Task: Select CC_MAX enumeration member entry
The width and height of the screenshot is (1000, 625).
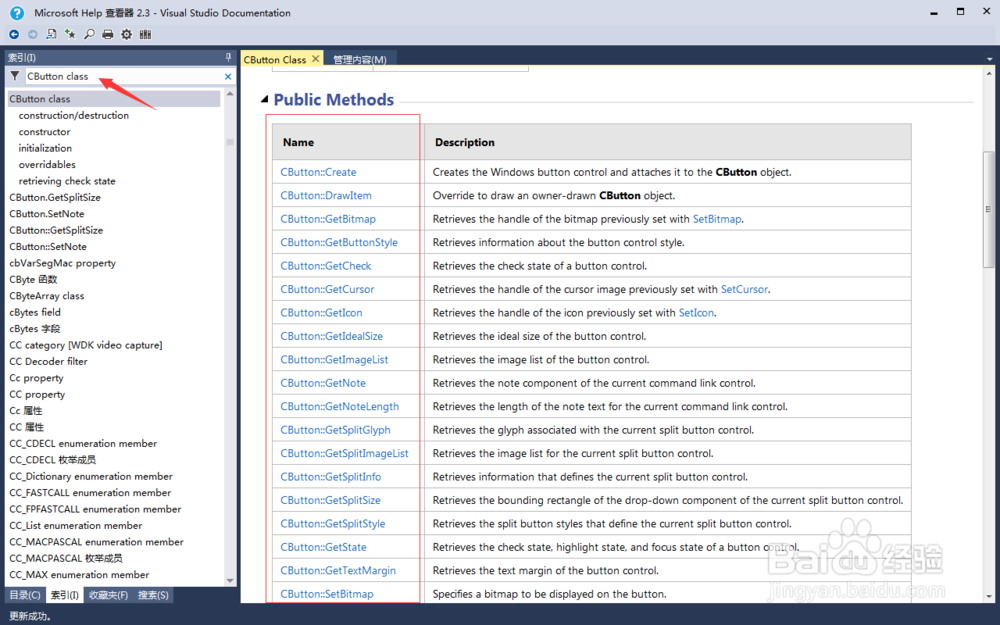Action: [x=79, y=575]
